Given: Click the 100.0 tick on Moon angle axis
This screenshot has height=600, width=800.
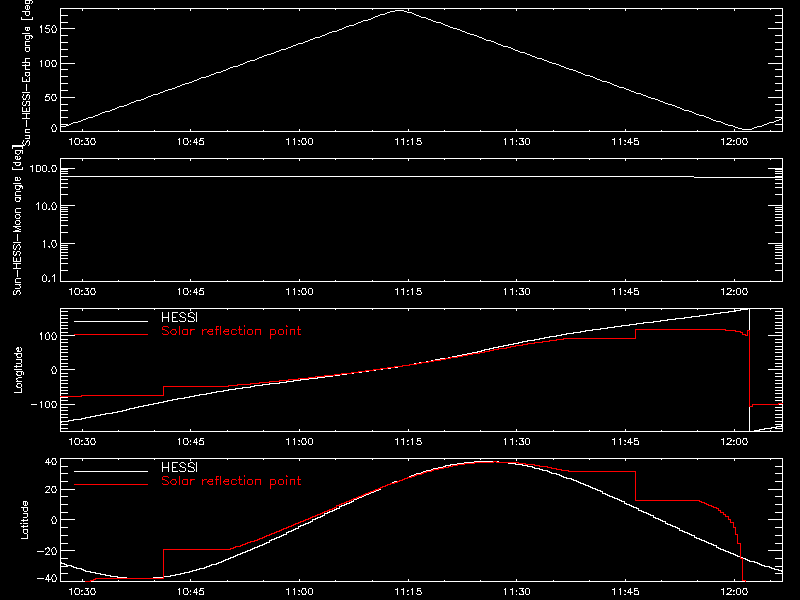Looking at the screenshot, I should [x=43, y=169].
